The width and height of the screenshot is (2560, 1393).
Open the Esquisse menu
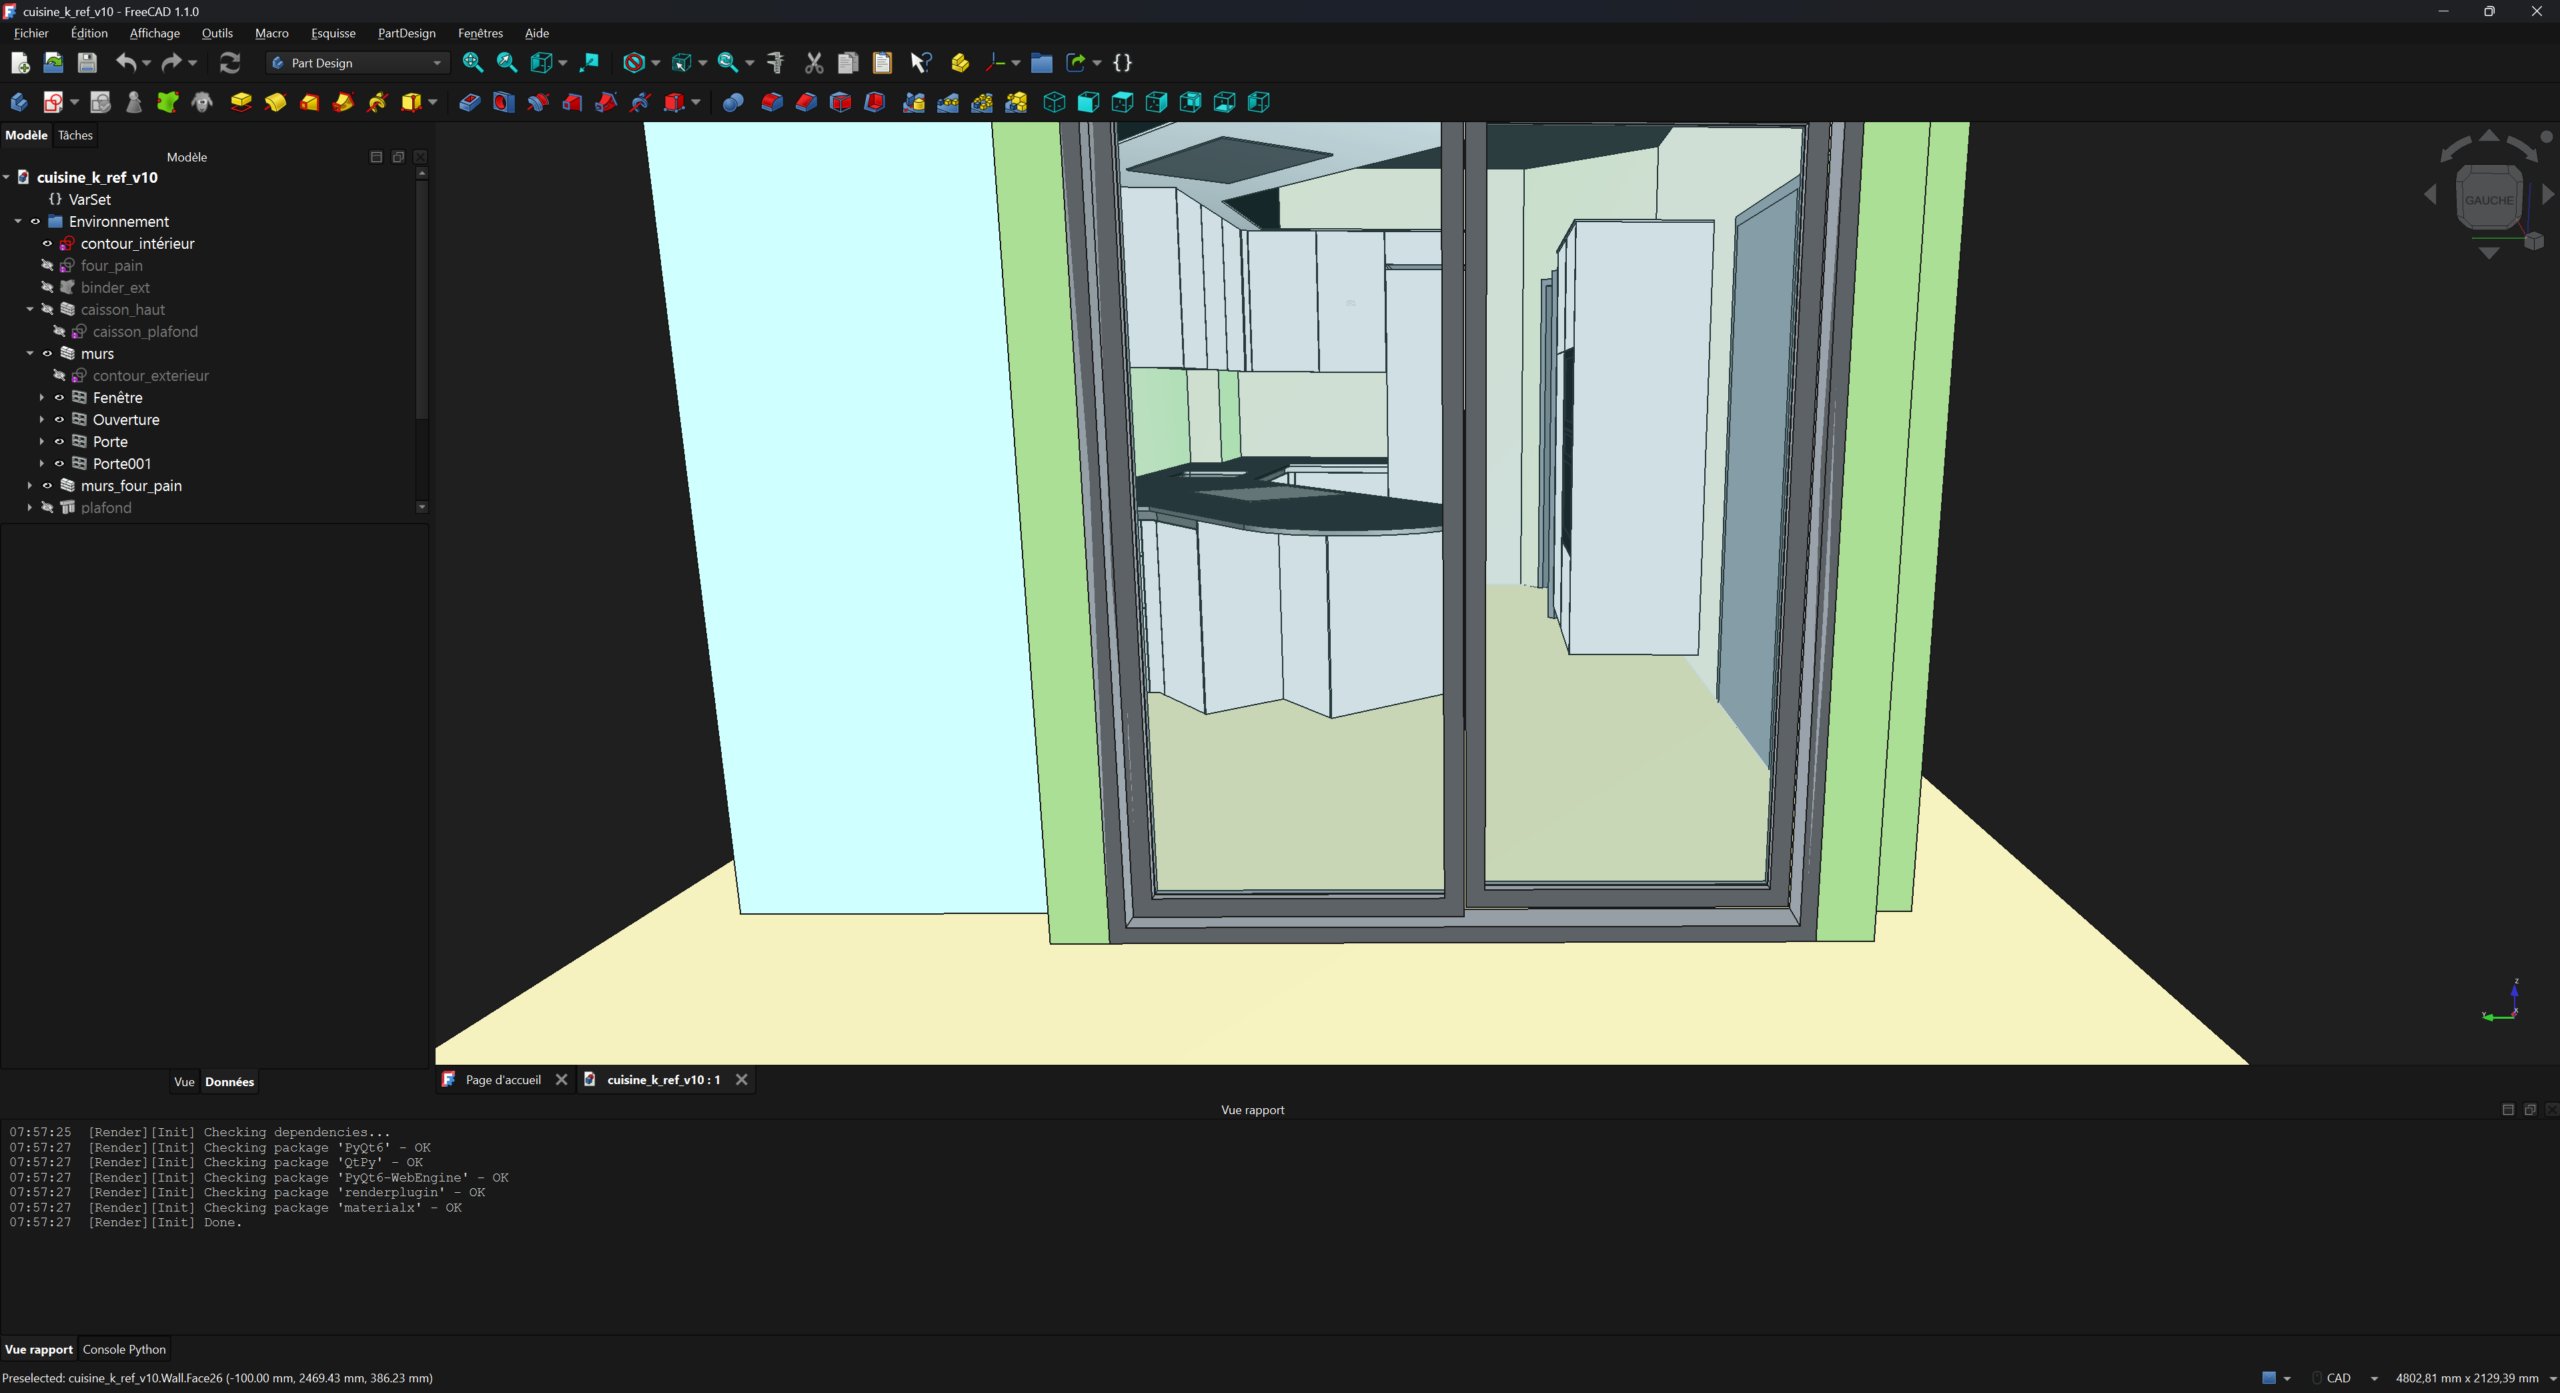[333, 33]
